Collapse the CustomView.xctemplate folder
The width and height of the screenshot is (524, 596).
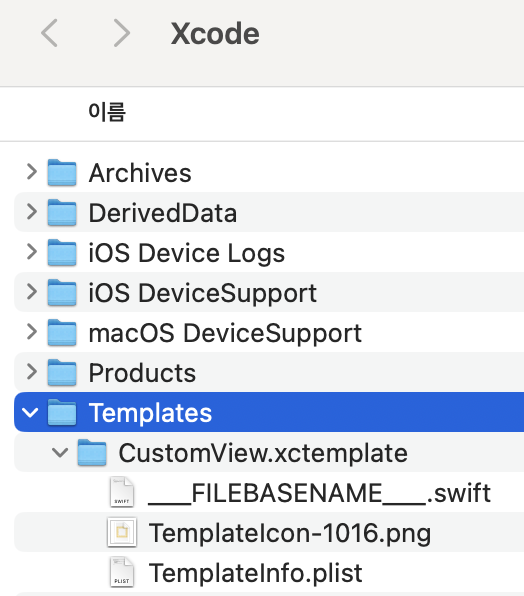coord(60,453)
